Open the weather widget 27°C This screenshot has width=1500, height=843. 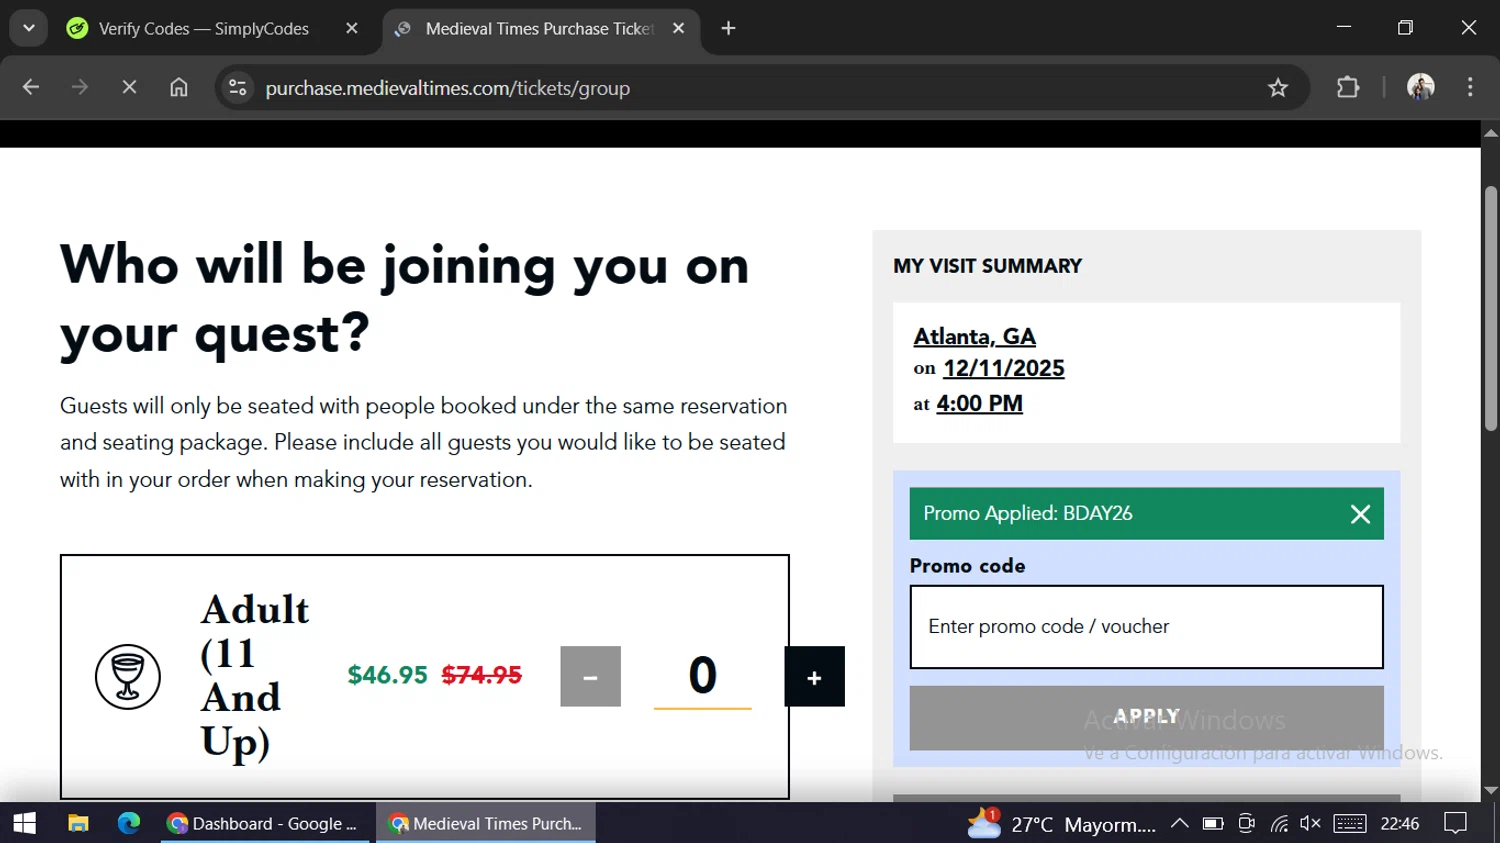tap(1062, 824)
